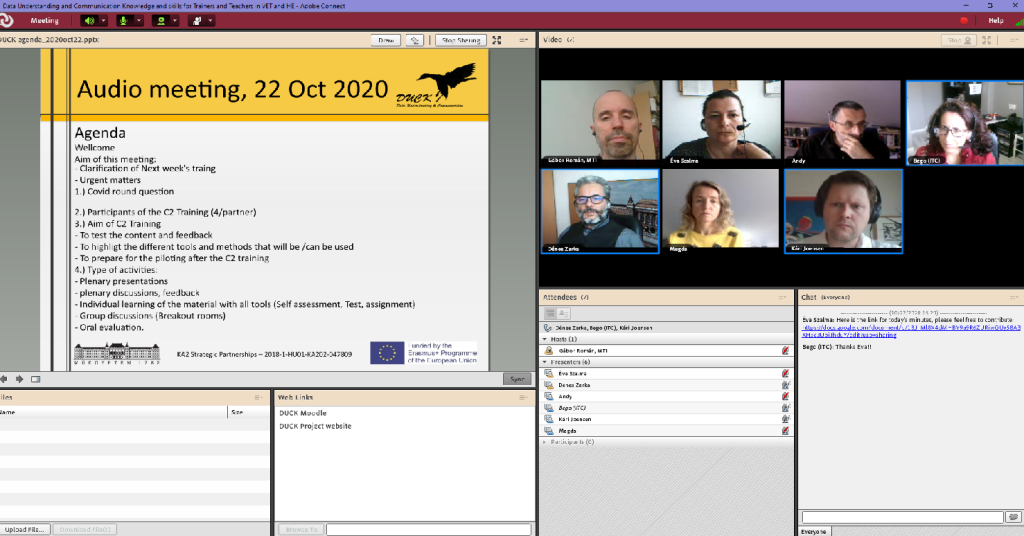Go to the next slide arrow
The height and width of the screenshot is (536, 1024).
(19, 379)
